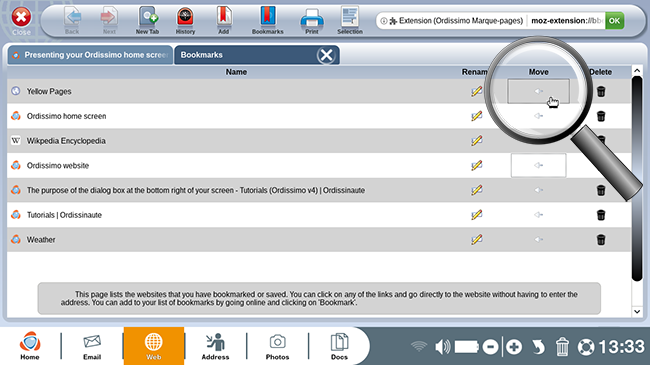Open the History panel

185,21
